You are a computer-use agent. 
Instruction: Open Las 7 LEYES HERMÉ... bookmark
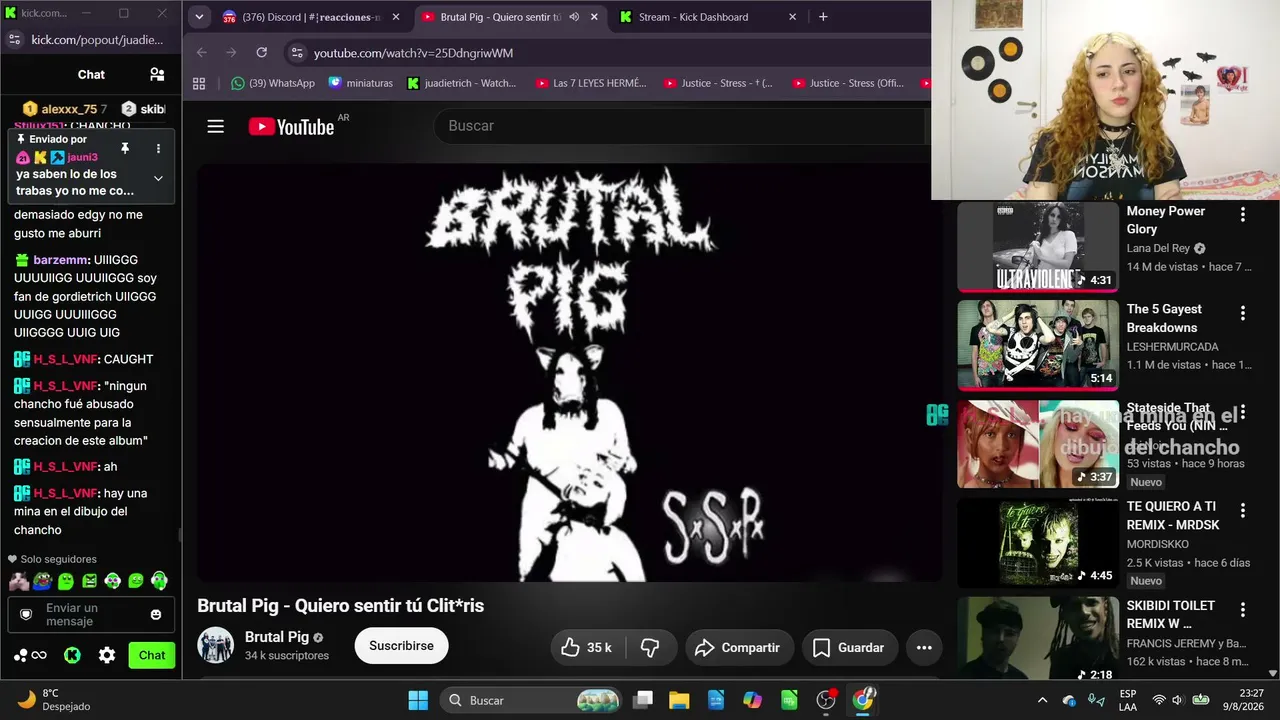tap(591, 83)
